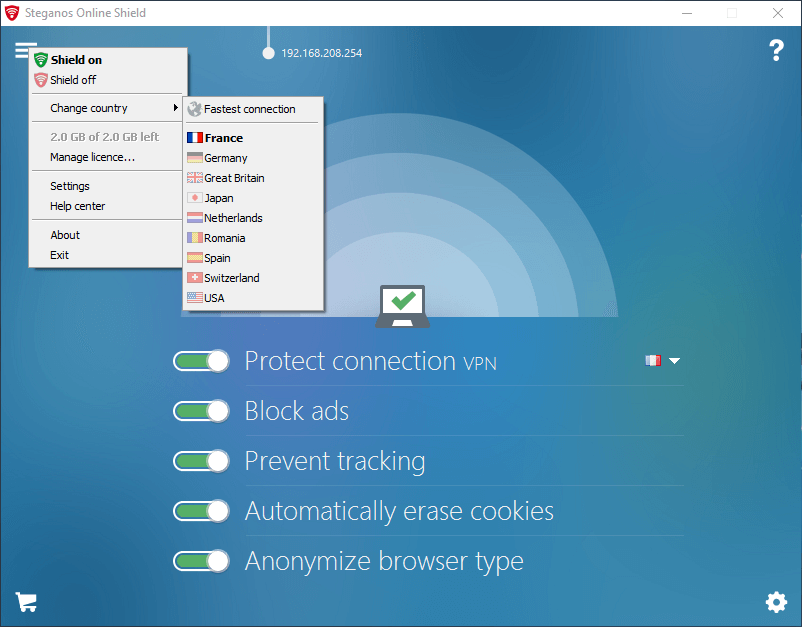802x627 pixels.
Task: Click the USA flag icon
Action: click(195, 298)
